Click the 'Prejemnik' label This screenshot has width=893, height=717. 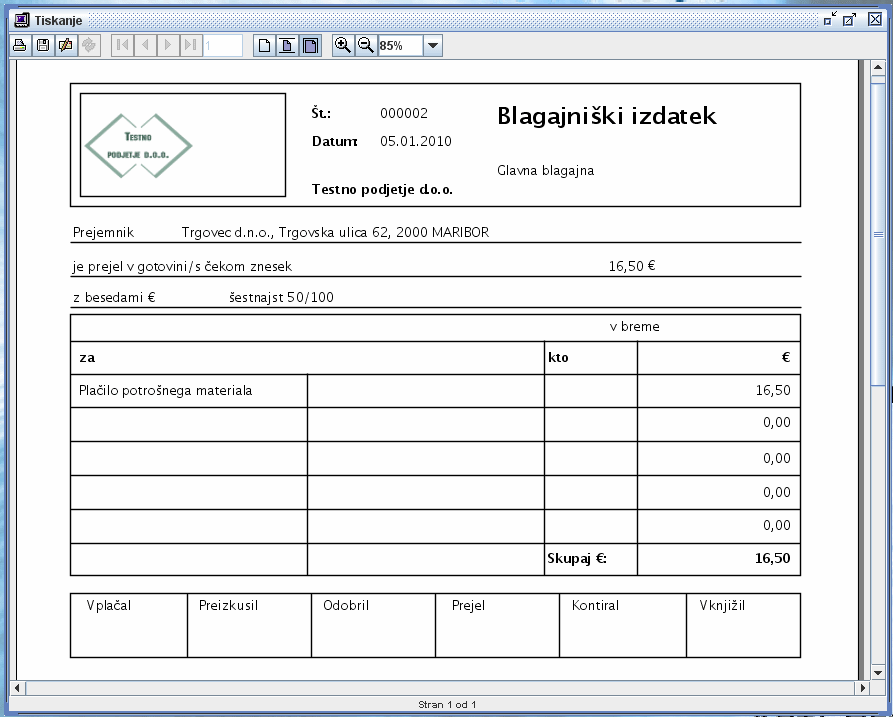[x=103, y=232]
